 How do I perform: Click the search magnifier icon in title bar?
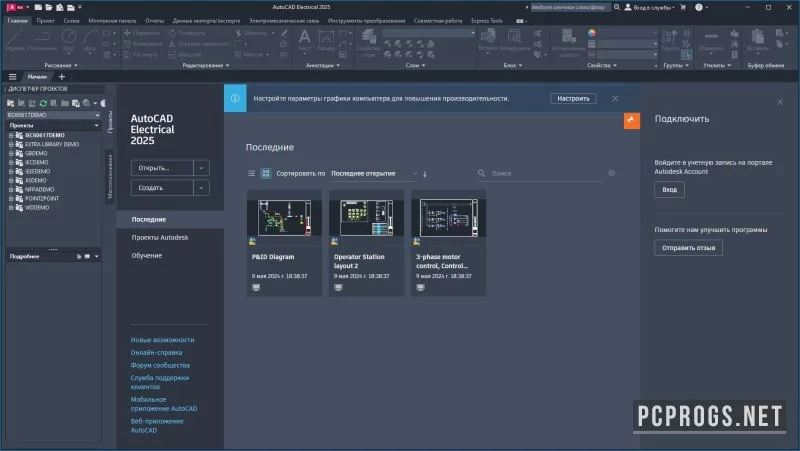click(x=617, y=7)
